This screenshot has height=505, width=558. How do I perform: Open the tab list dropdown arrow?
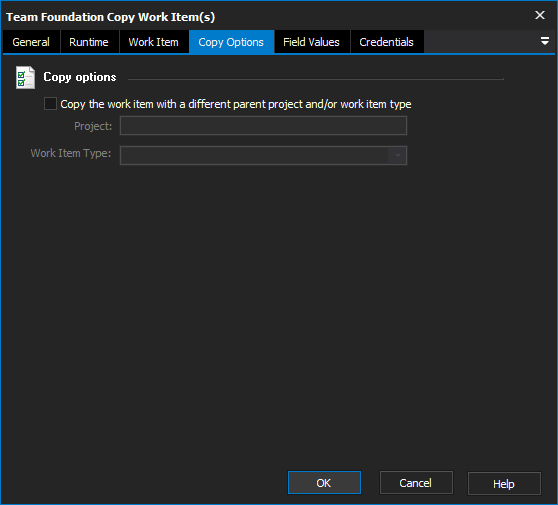pos(544,41)
